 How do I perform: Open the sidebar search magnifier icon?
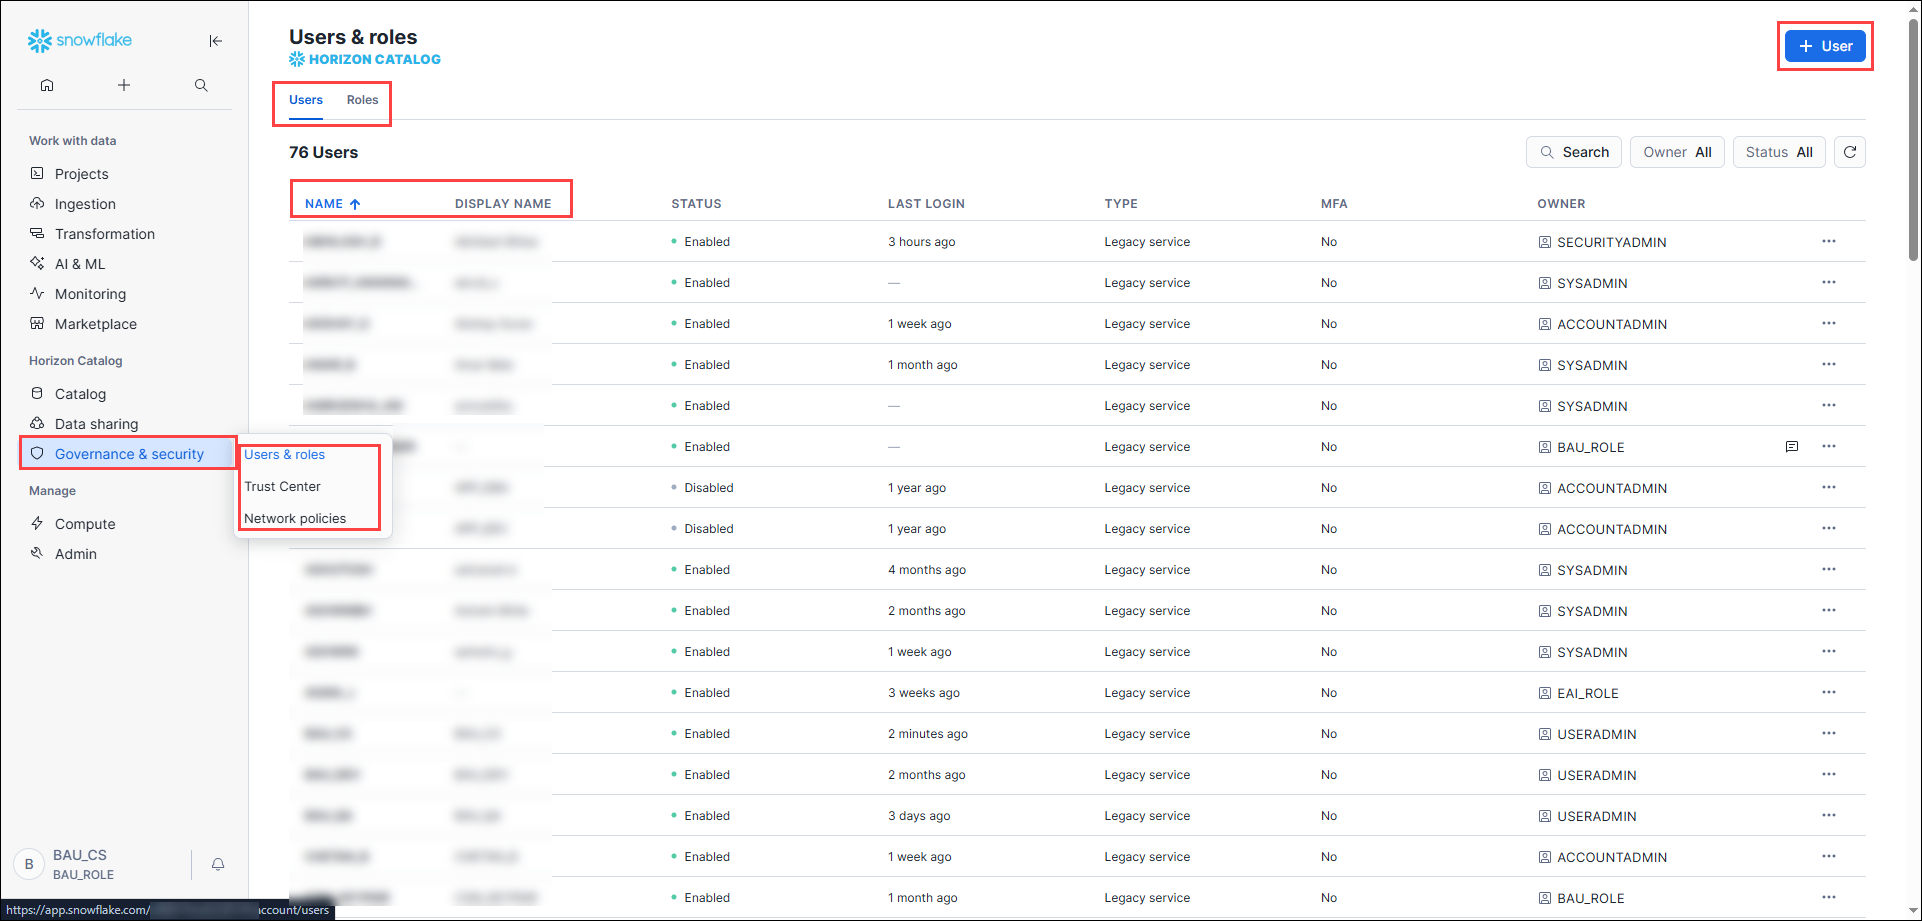click(201, 85)
